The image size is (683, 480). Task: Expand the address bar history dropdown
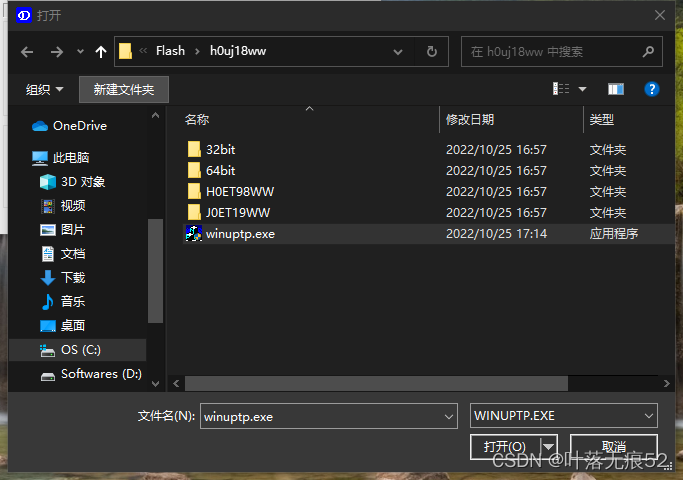click(398, 52)
